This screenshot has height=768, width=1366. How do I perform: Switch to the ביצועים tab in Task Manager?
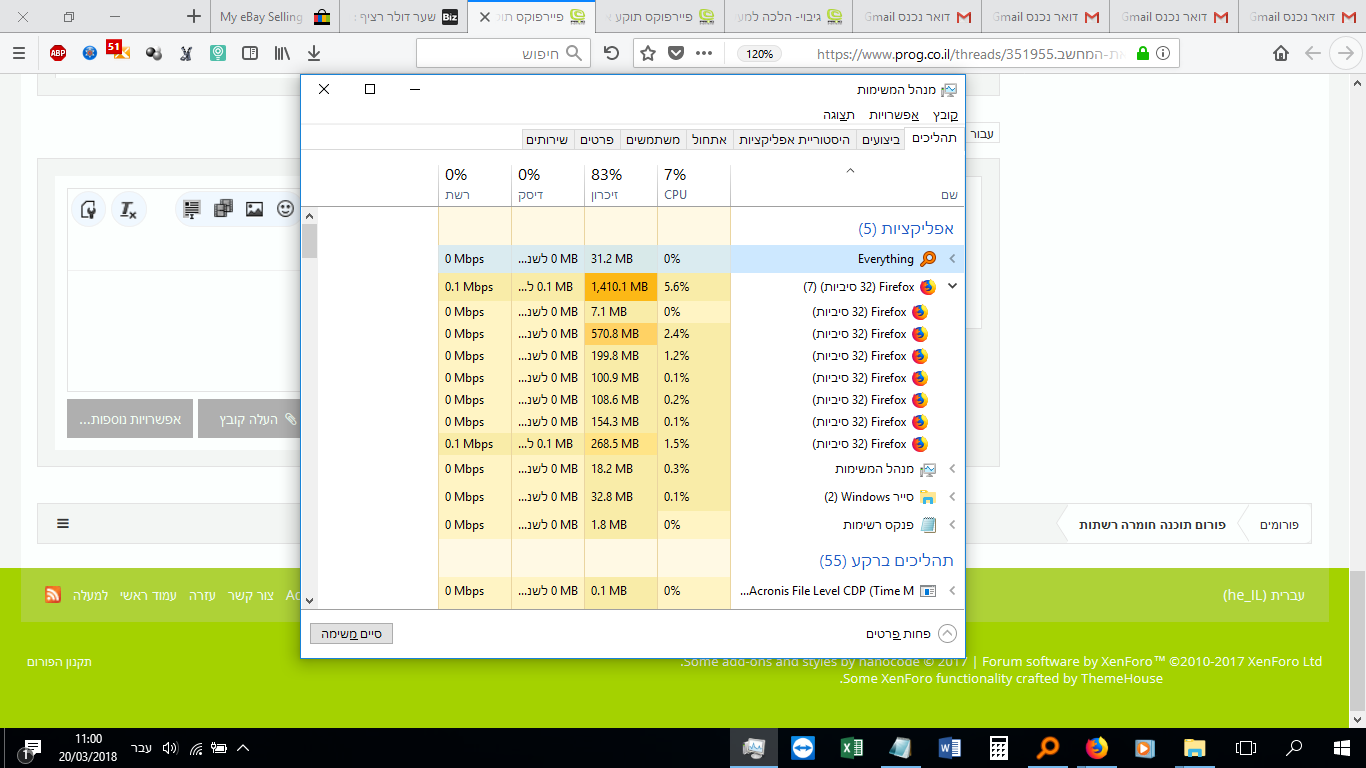(x=881, y=139)
